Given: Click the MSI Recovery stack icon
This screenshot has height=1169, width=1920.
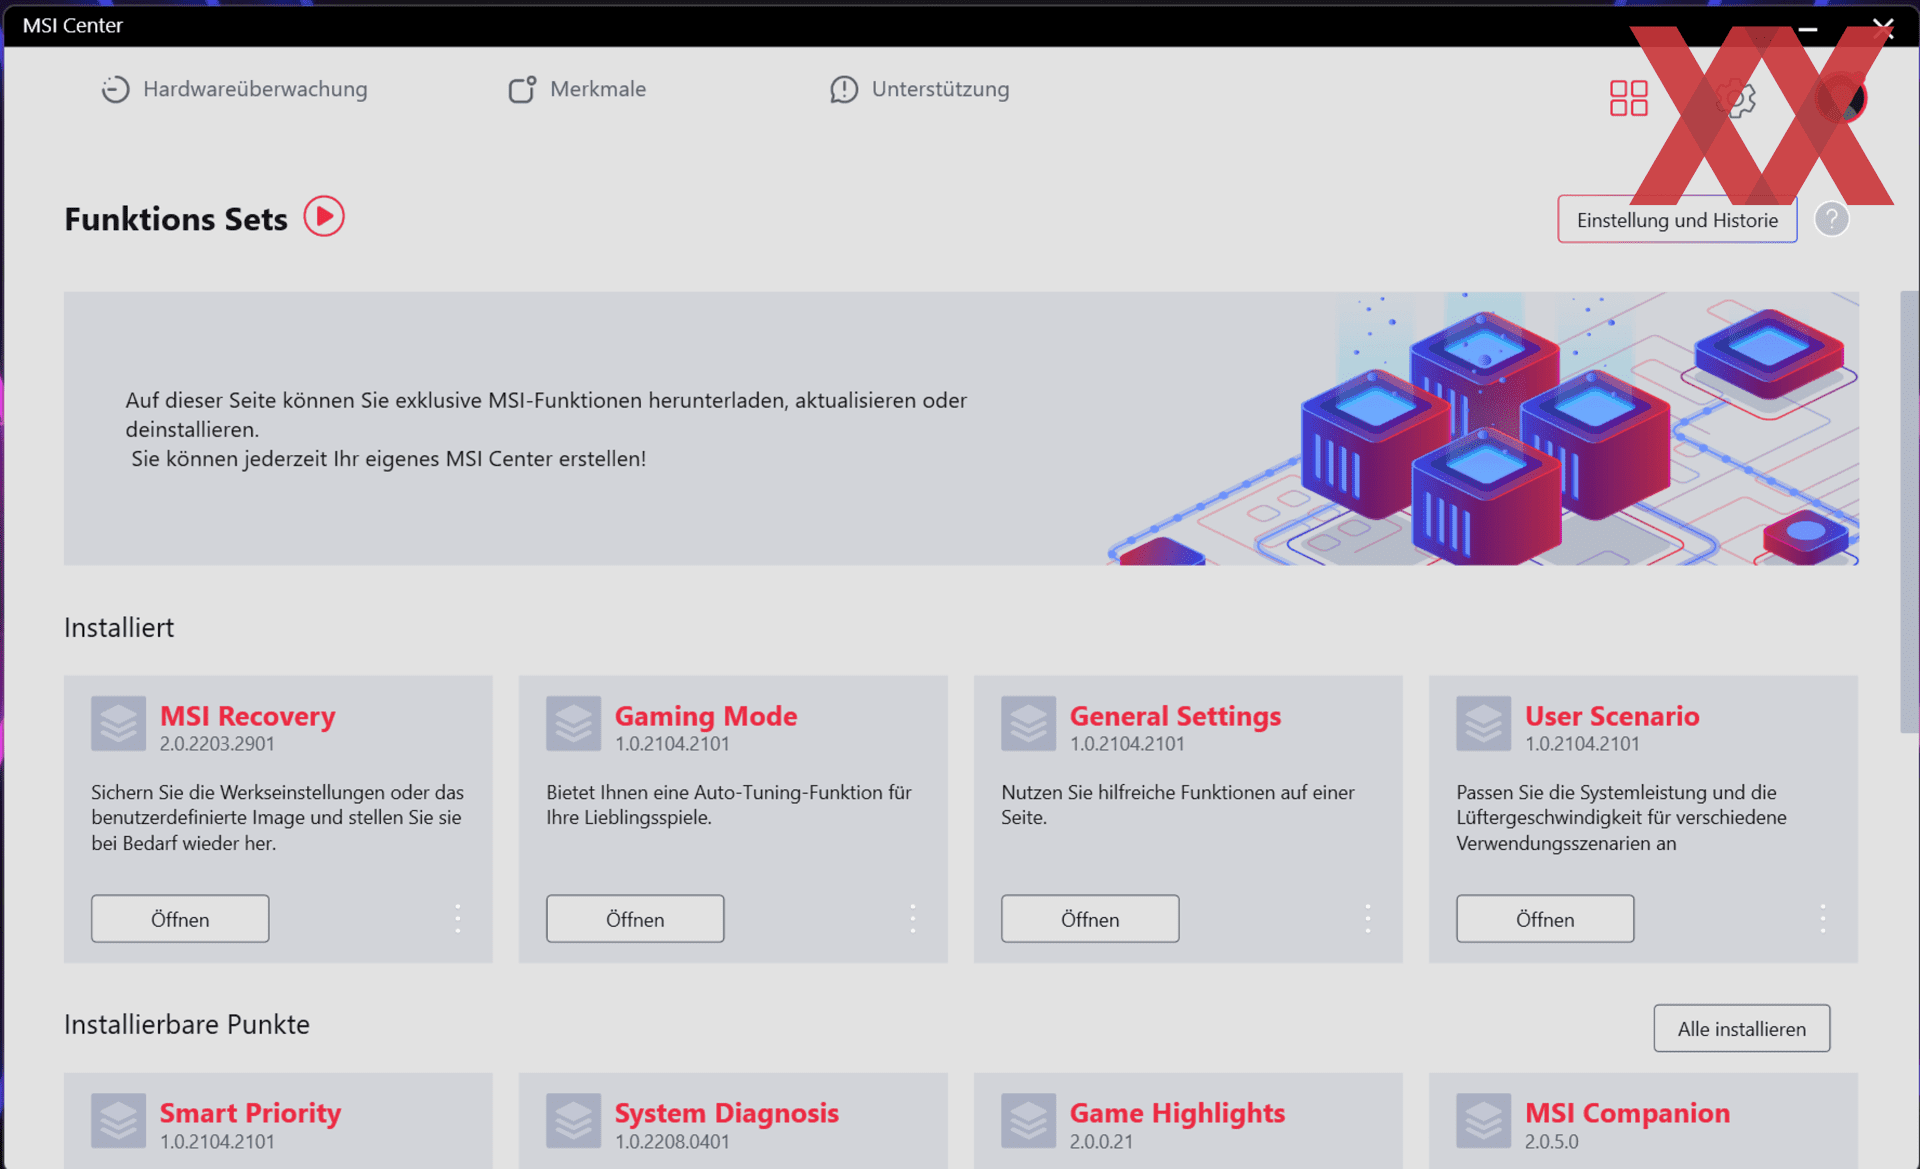Looking at the screenshot, I should tap(118, 723).
